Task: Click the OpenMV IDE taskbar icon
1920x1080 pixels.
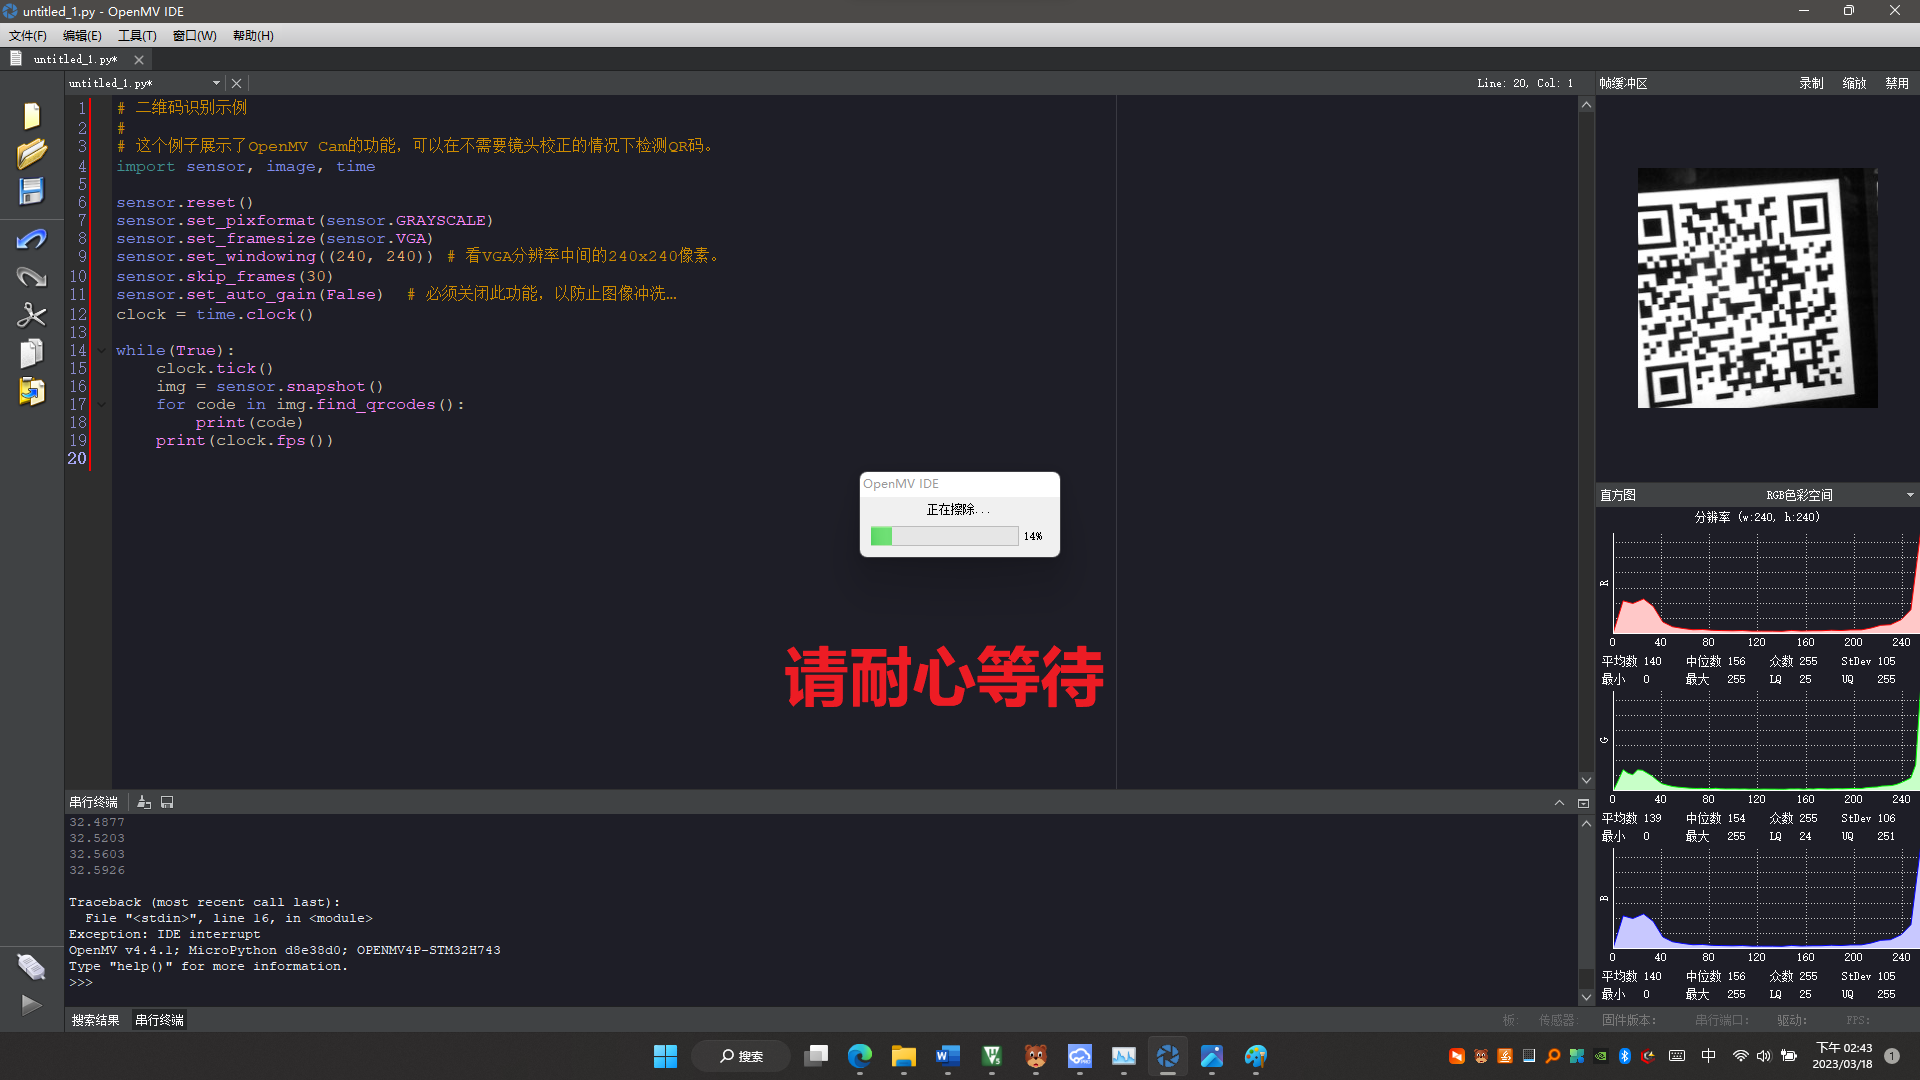Action: point(1167,1056)
